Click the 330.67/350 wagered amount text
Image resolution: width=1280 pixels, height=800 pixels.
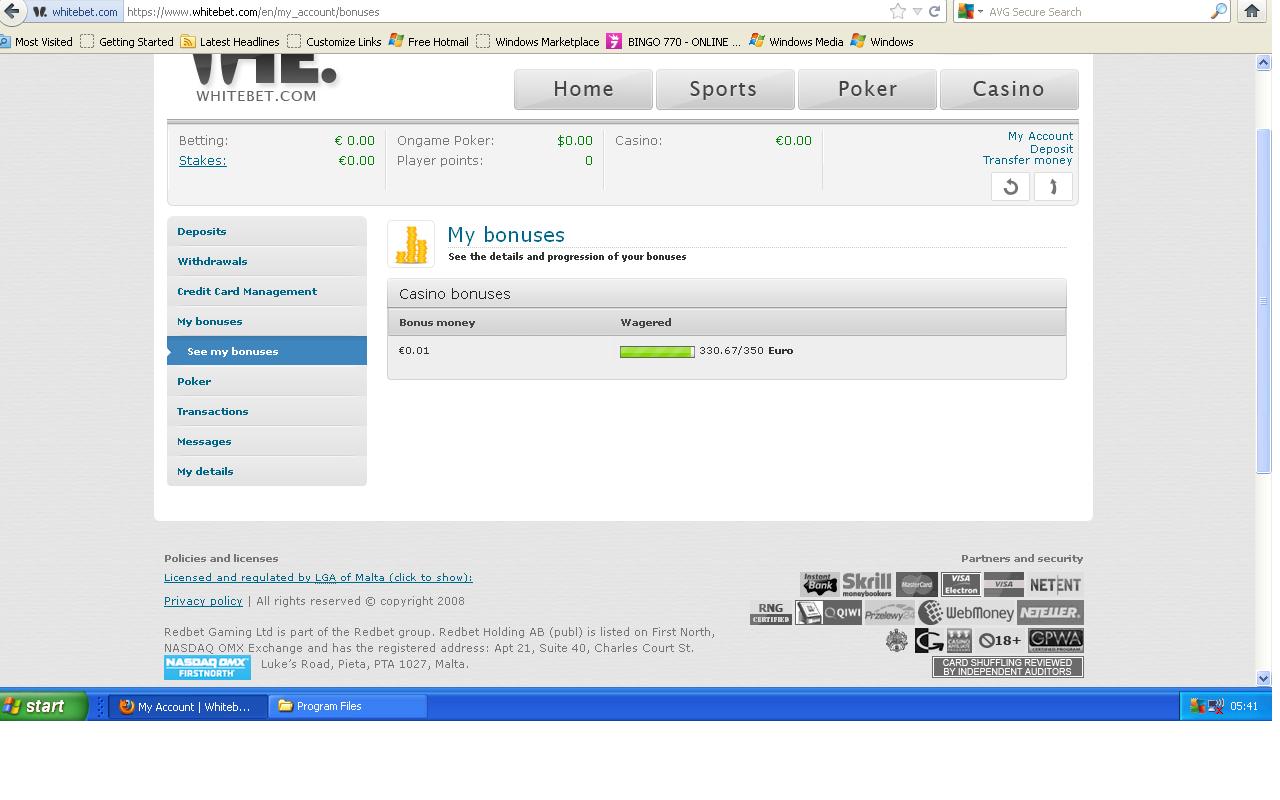coord(731,351)
